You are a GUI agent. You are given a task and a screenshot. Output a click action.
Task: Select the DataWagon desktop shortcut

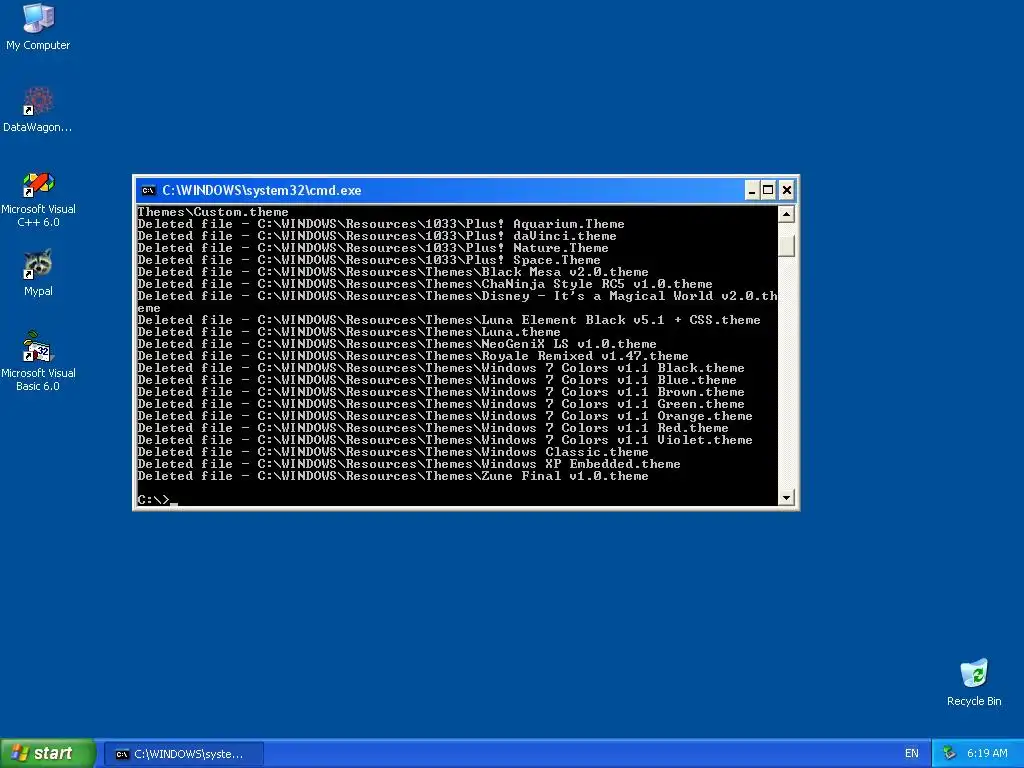(x=37, y=110)
